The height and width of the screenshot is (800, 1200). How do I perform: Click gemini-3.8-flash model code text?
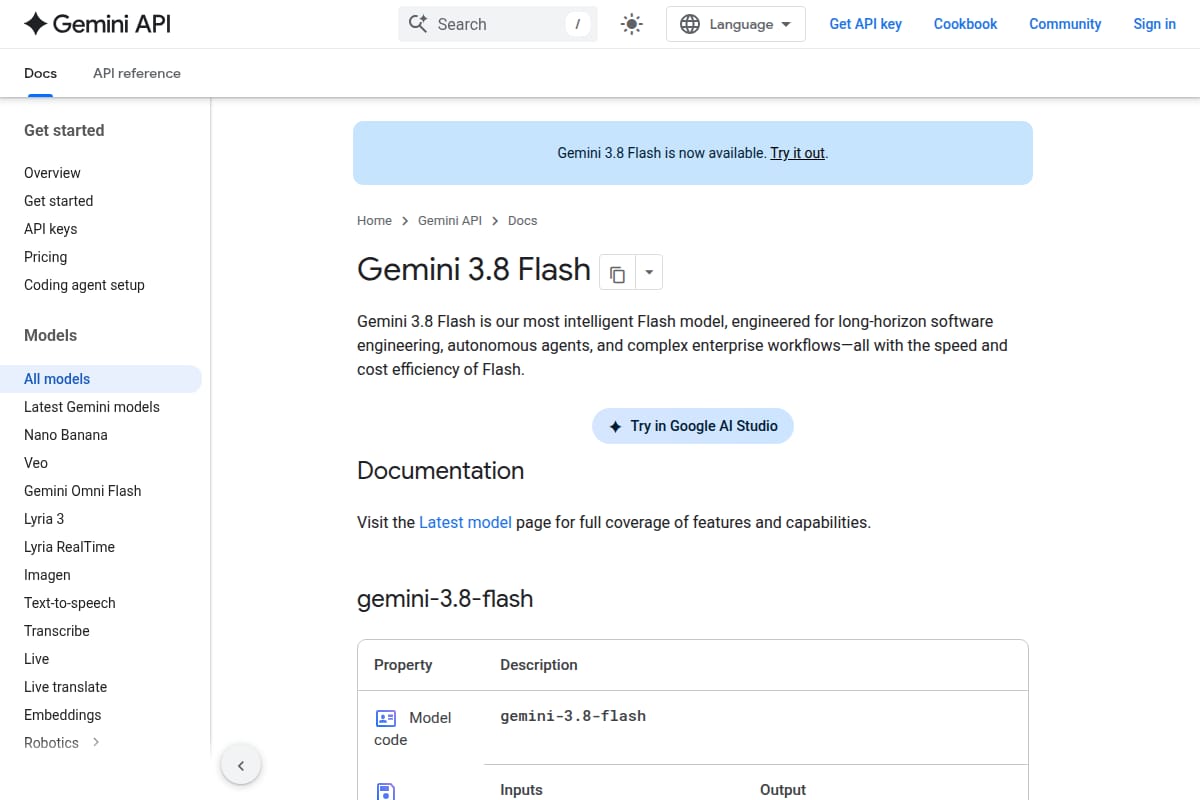573,716
